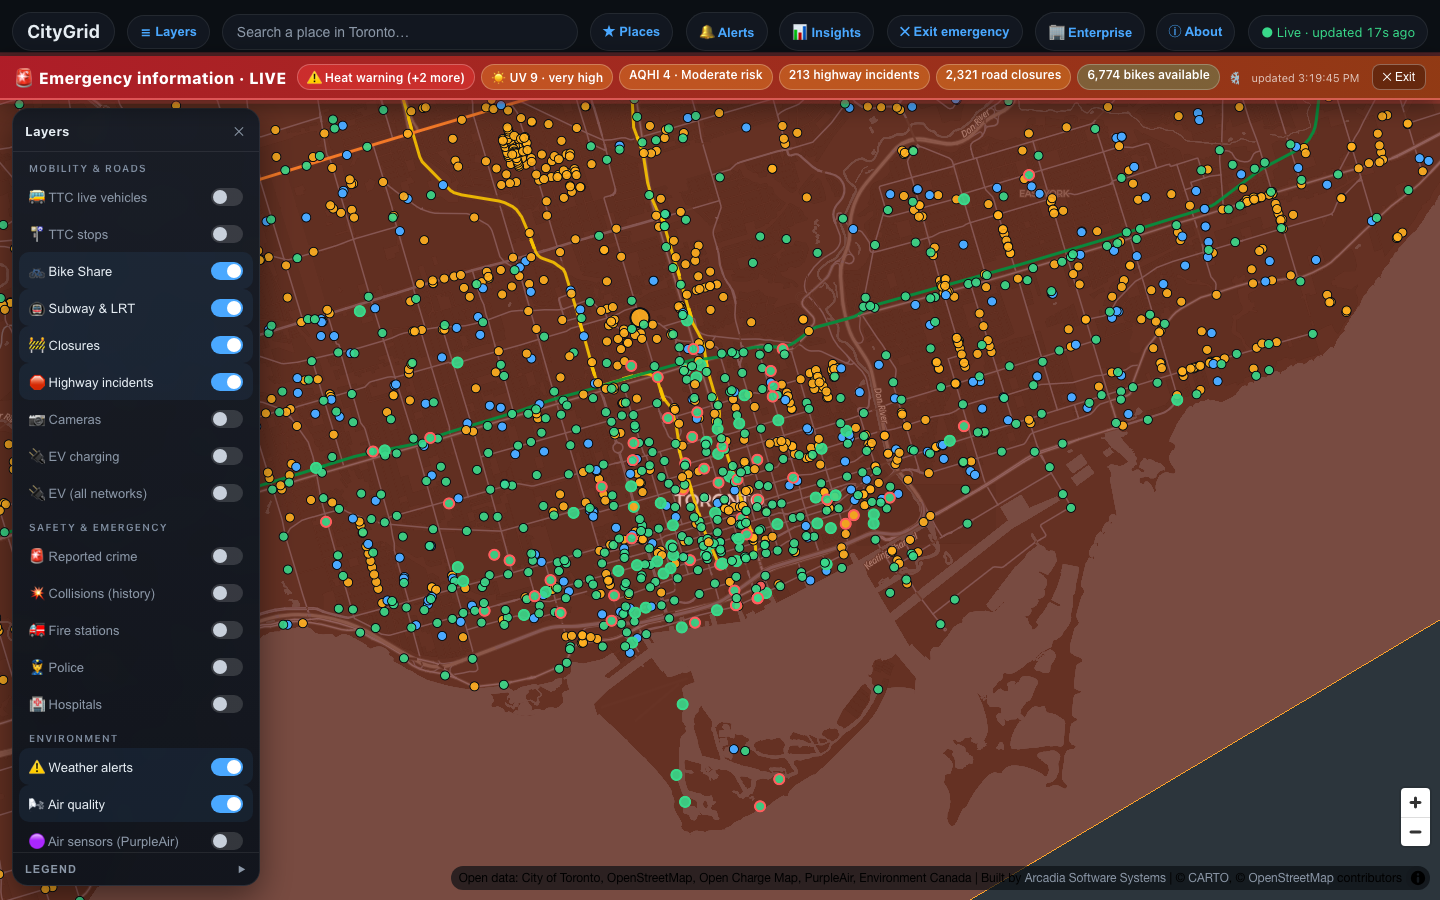The width and height of the screenshot is (1440, 900).
Task: Click the CityGrid logo button
Action: (x=63, y=32)
